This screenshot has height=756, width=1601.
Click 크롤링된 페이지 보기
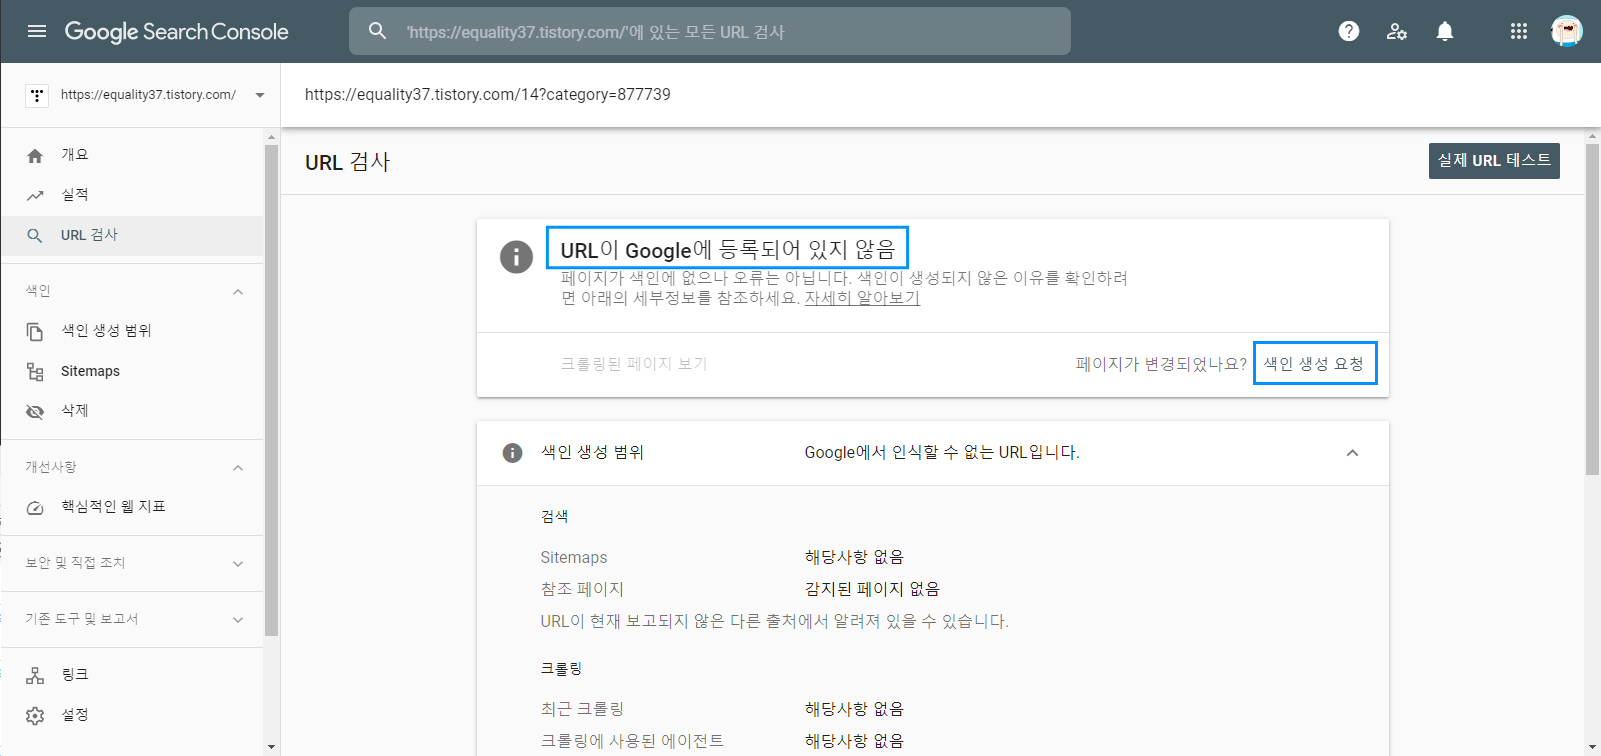click(x=634, y=364)
